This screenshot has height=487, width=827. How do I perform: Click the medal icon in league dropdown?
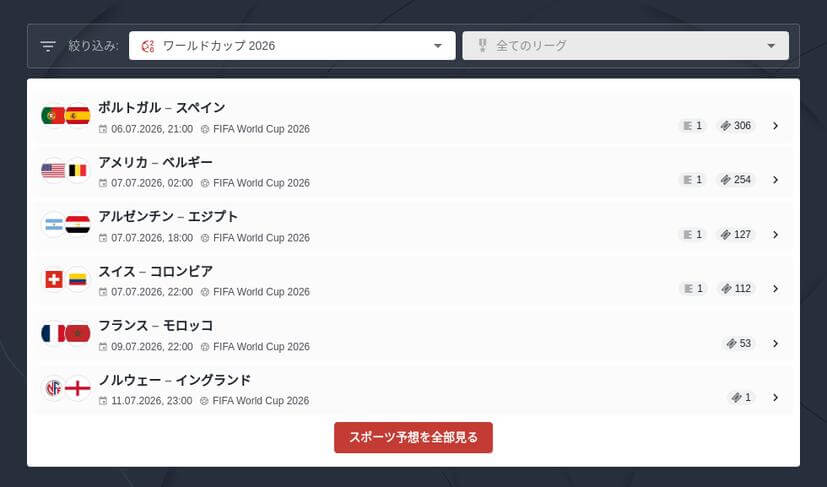point(482,45)
